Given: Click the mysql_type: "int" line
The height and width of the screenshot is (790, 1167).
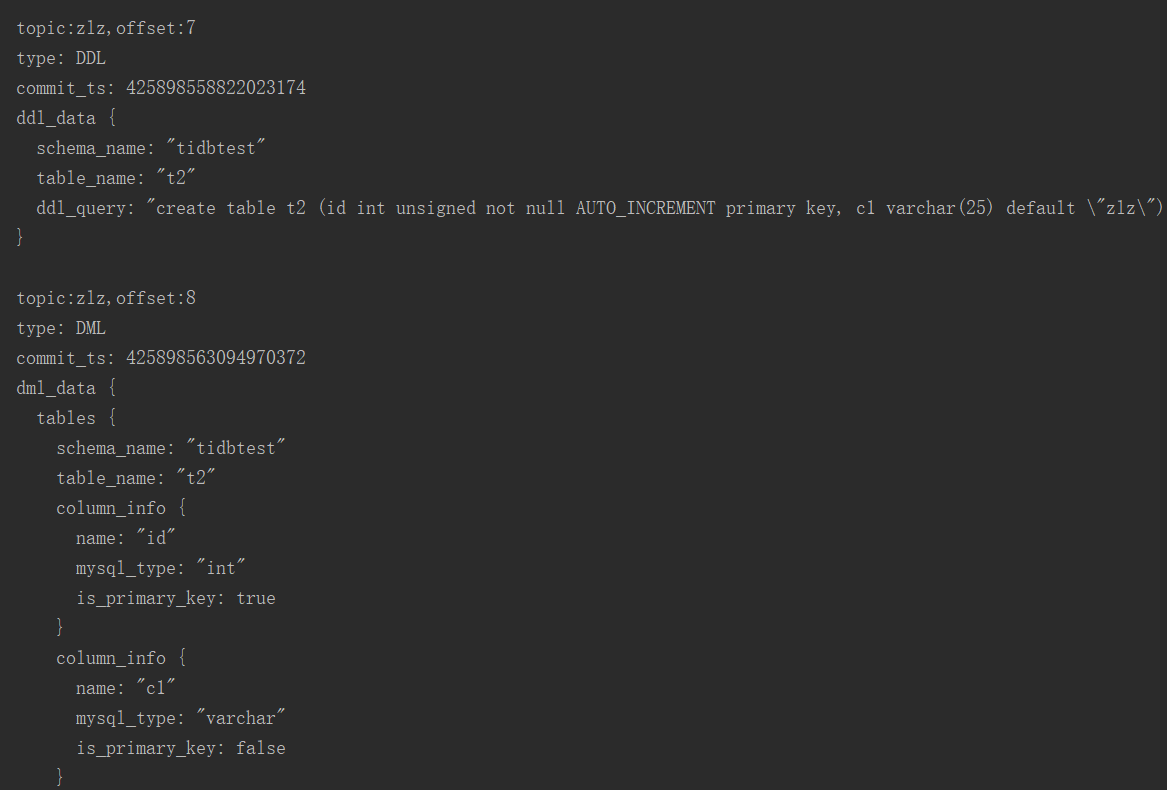Looking at the screenshot, I should pos(161,568).
